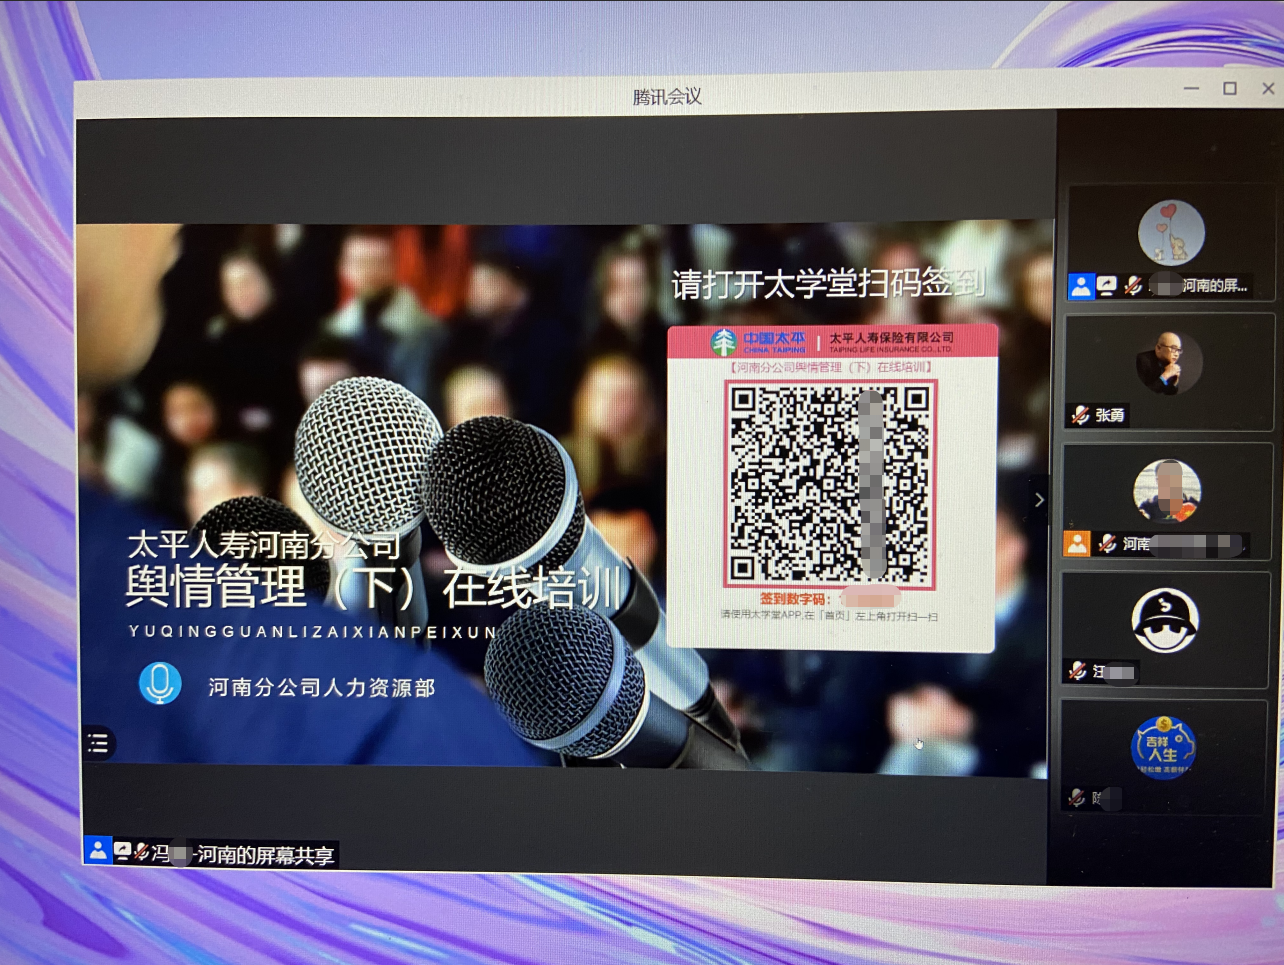Screen dimensions: 1284x965
Task: Select 张勇's avatar thumbnail
Action: [1169, 362]
